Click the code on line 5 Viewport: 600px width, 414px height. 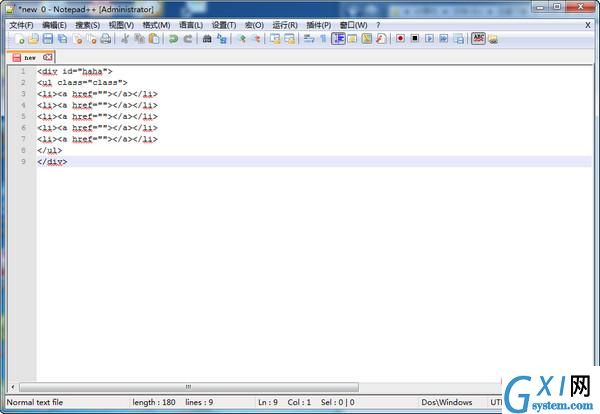coord(97,117)
